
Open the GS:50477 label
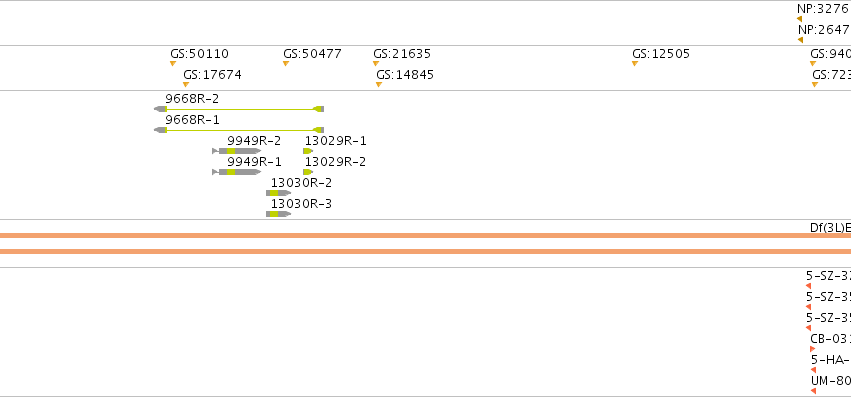click(x=312, y=54)
